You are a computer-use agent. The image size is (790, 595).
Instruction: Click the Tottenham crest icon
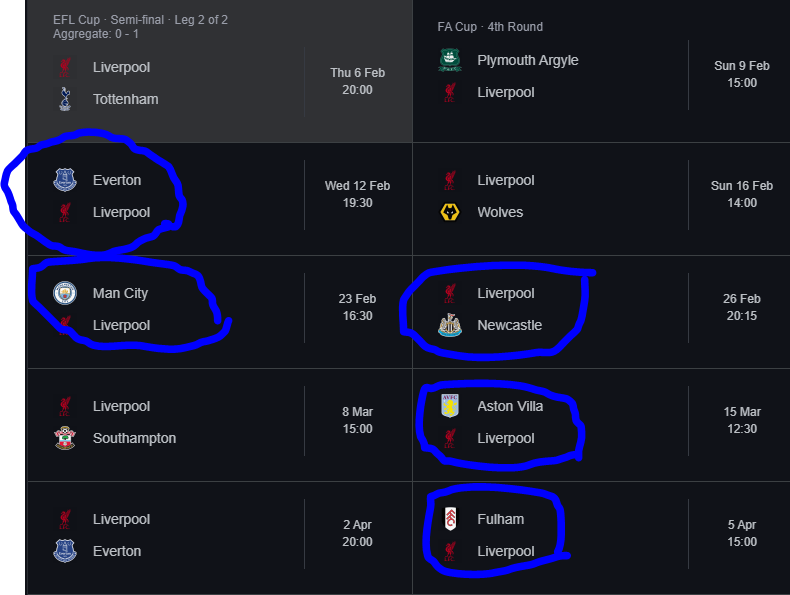tap(65, 99)
